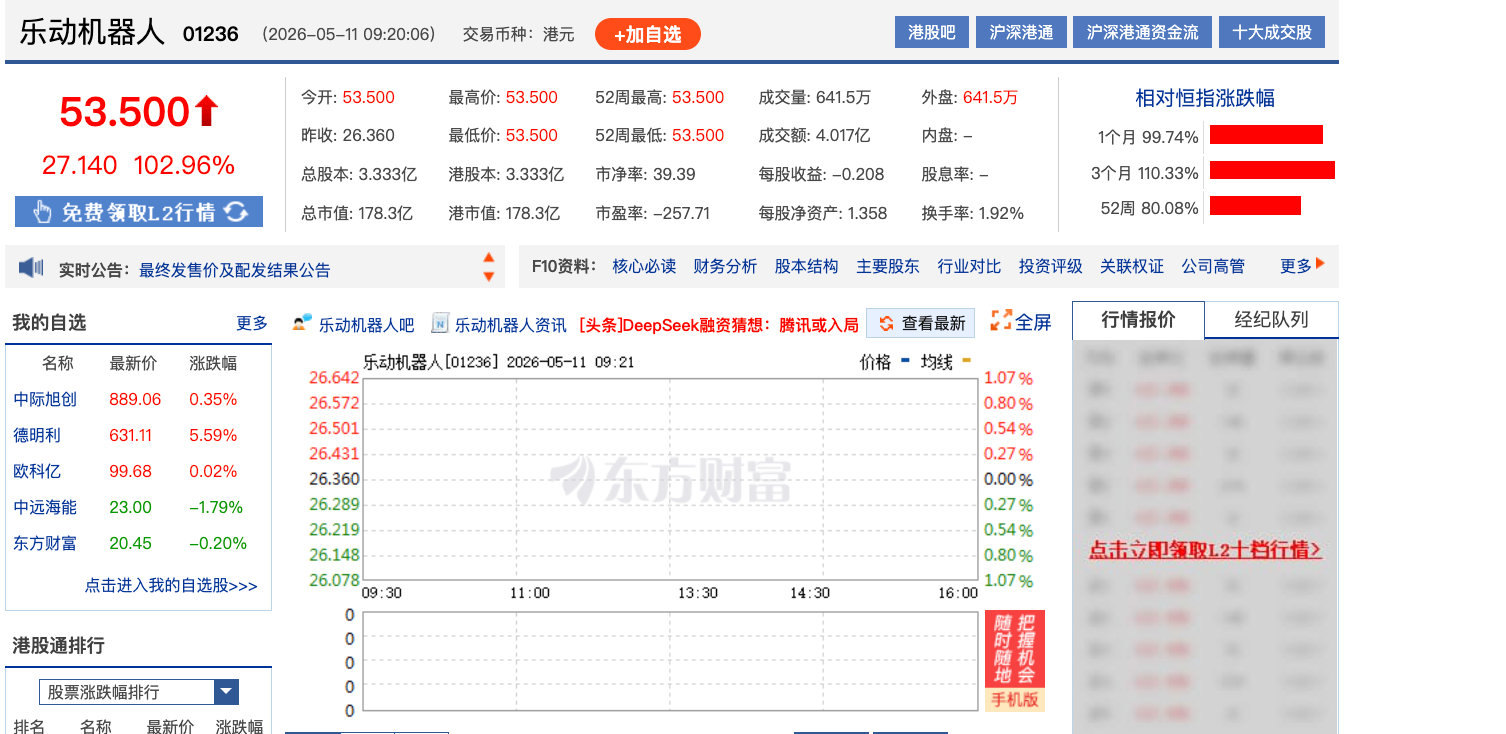Viewport: 1506px width, 734px height.
Task: Switch to 行情报价 tab
Action: (x=1138, y=320)
